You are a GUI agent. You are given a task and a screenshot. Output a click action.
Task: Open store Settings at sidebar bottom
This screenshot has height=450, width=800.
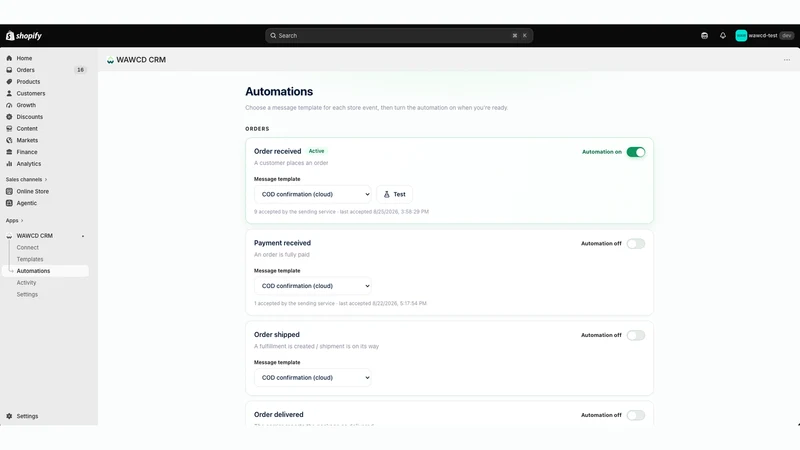coord(27,416)
